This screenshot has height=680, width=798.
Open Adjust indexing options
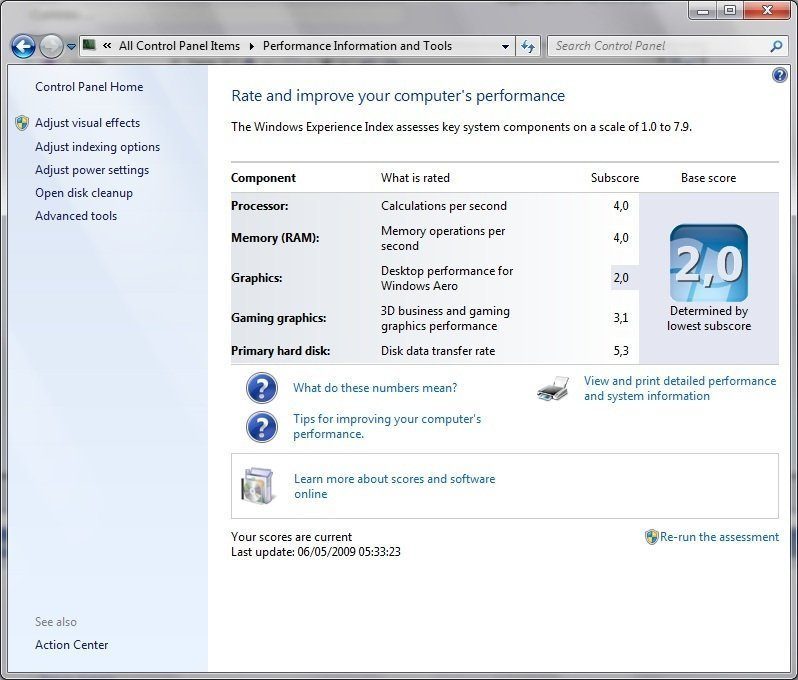[x=97, y=147]
